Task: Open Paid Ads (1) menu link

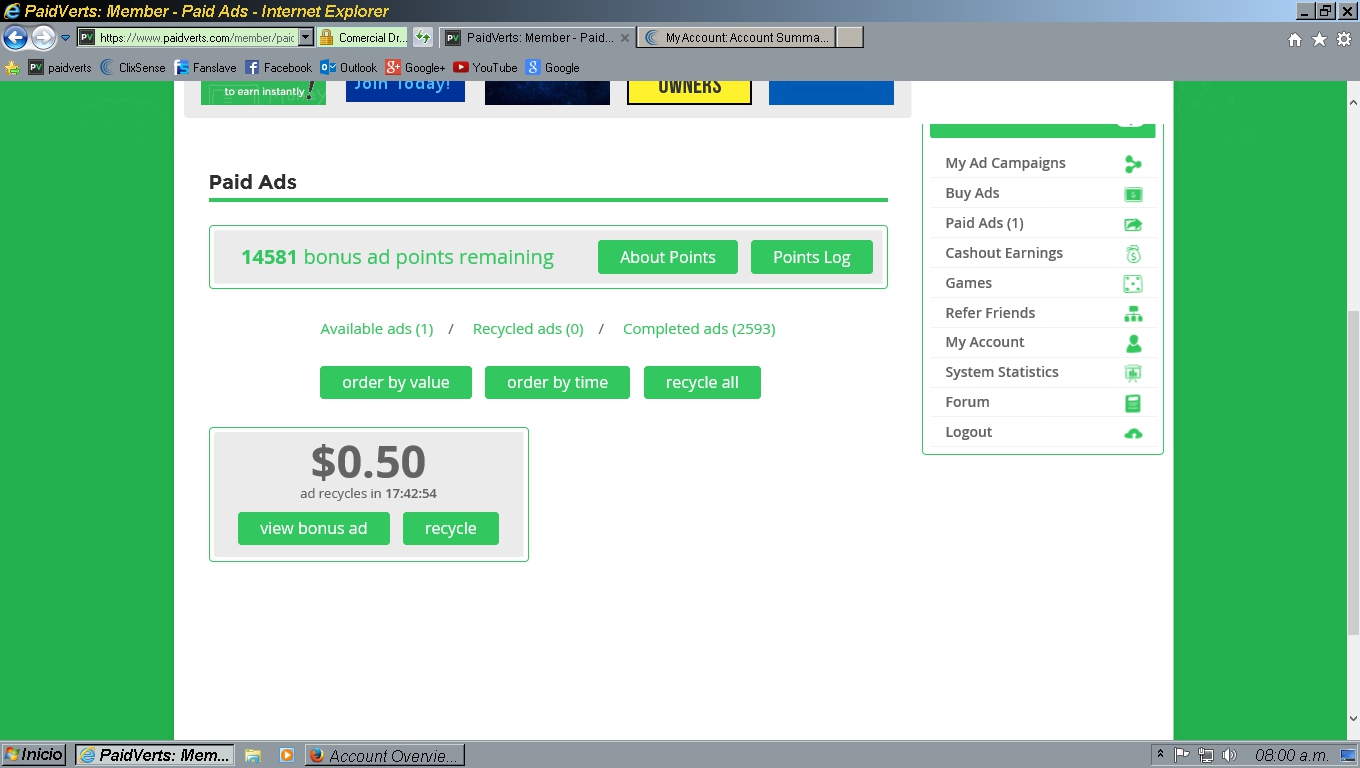Action: tap(984, 223)
